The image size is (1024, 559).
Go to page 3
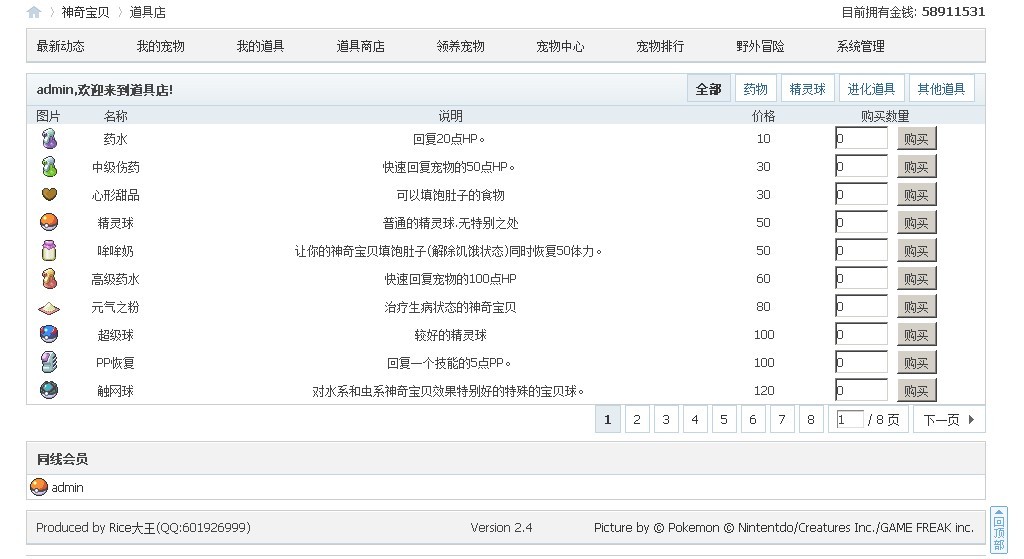pos(666,419)
